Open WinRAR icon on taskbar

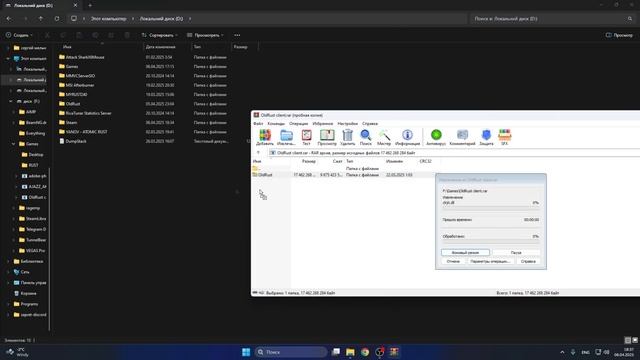(x=394, y=352)
